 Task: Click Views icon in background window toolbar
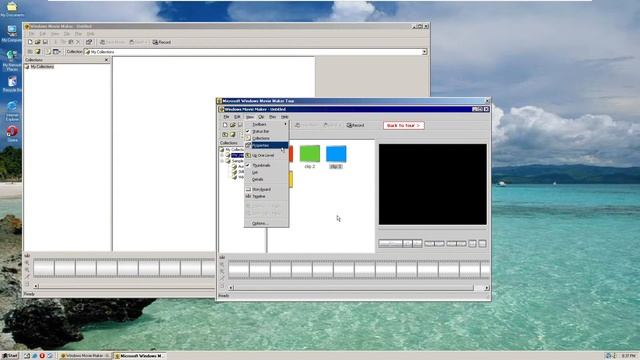57,52
